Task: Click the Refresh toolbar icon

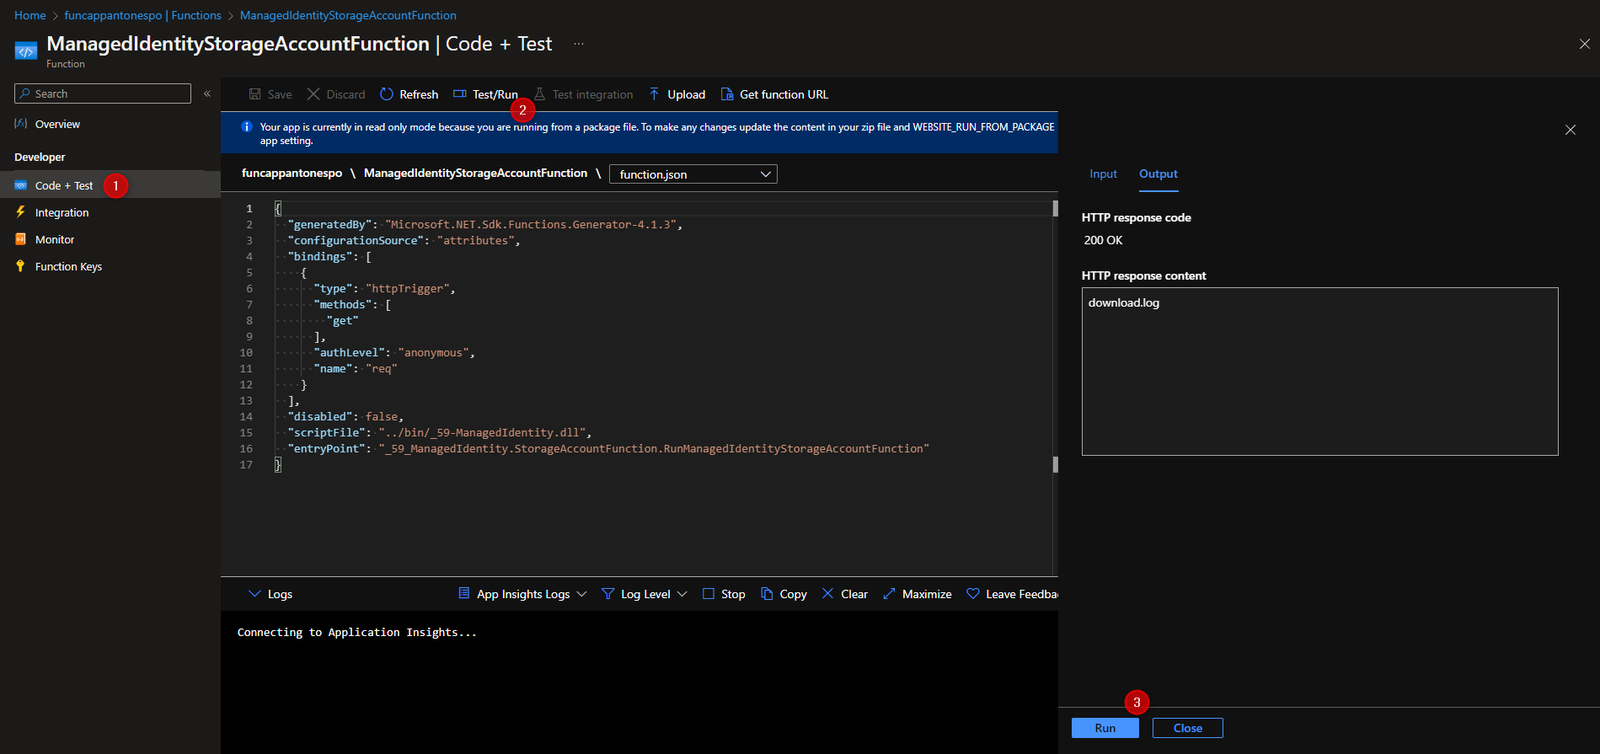Action: 386,94
